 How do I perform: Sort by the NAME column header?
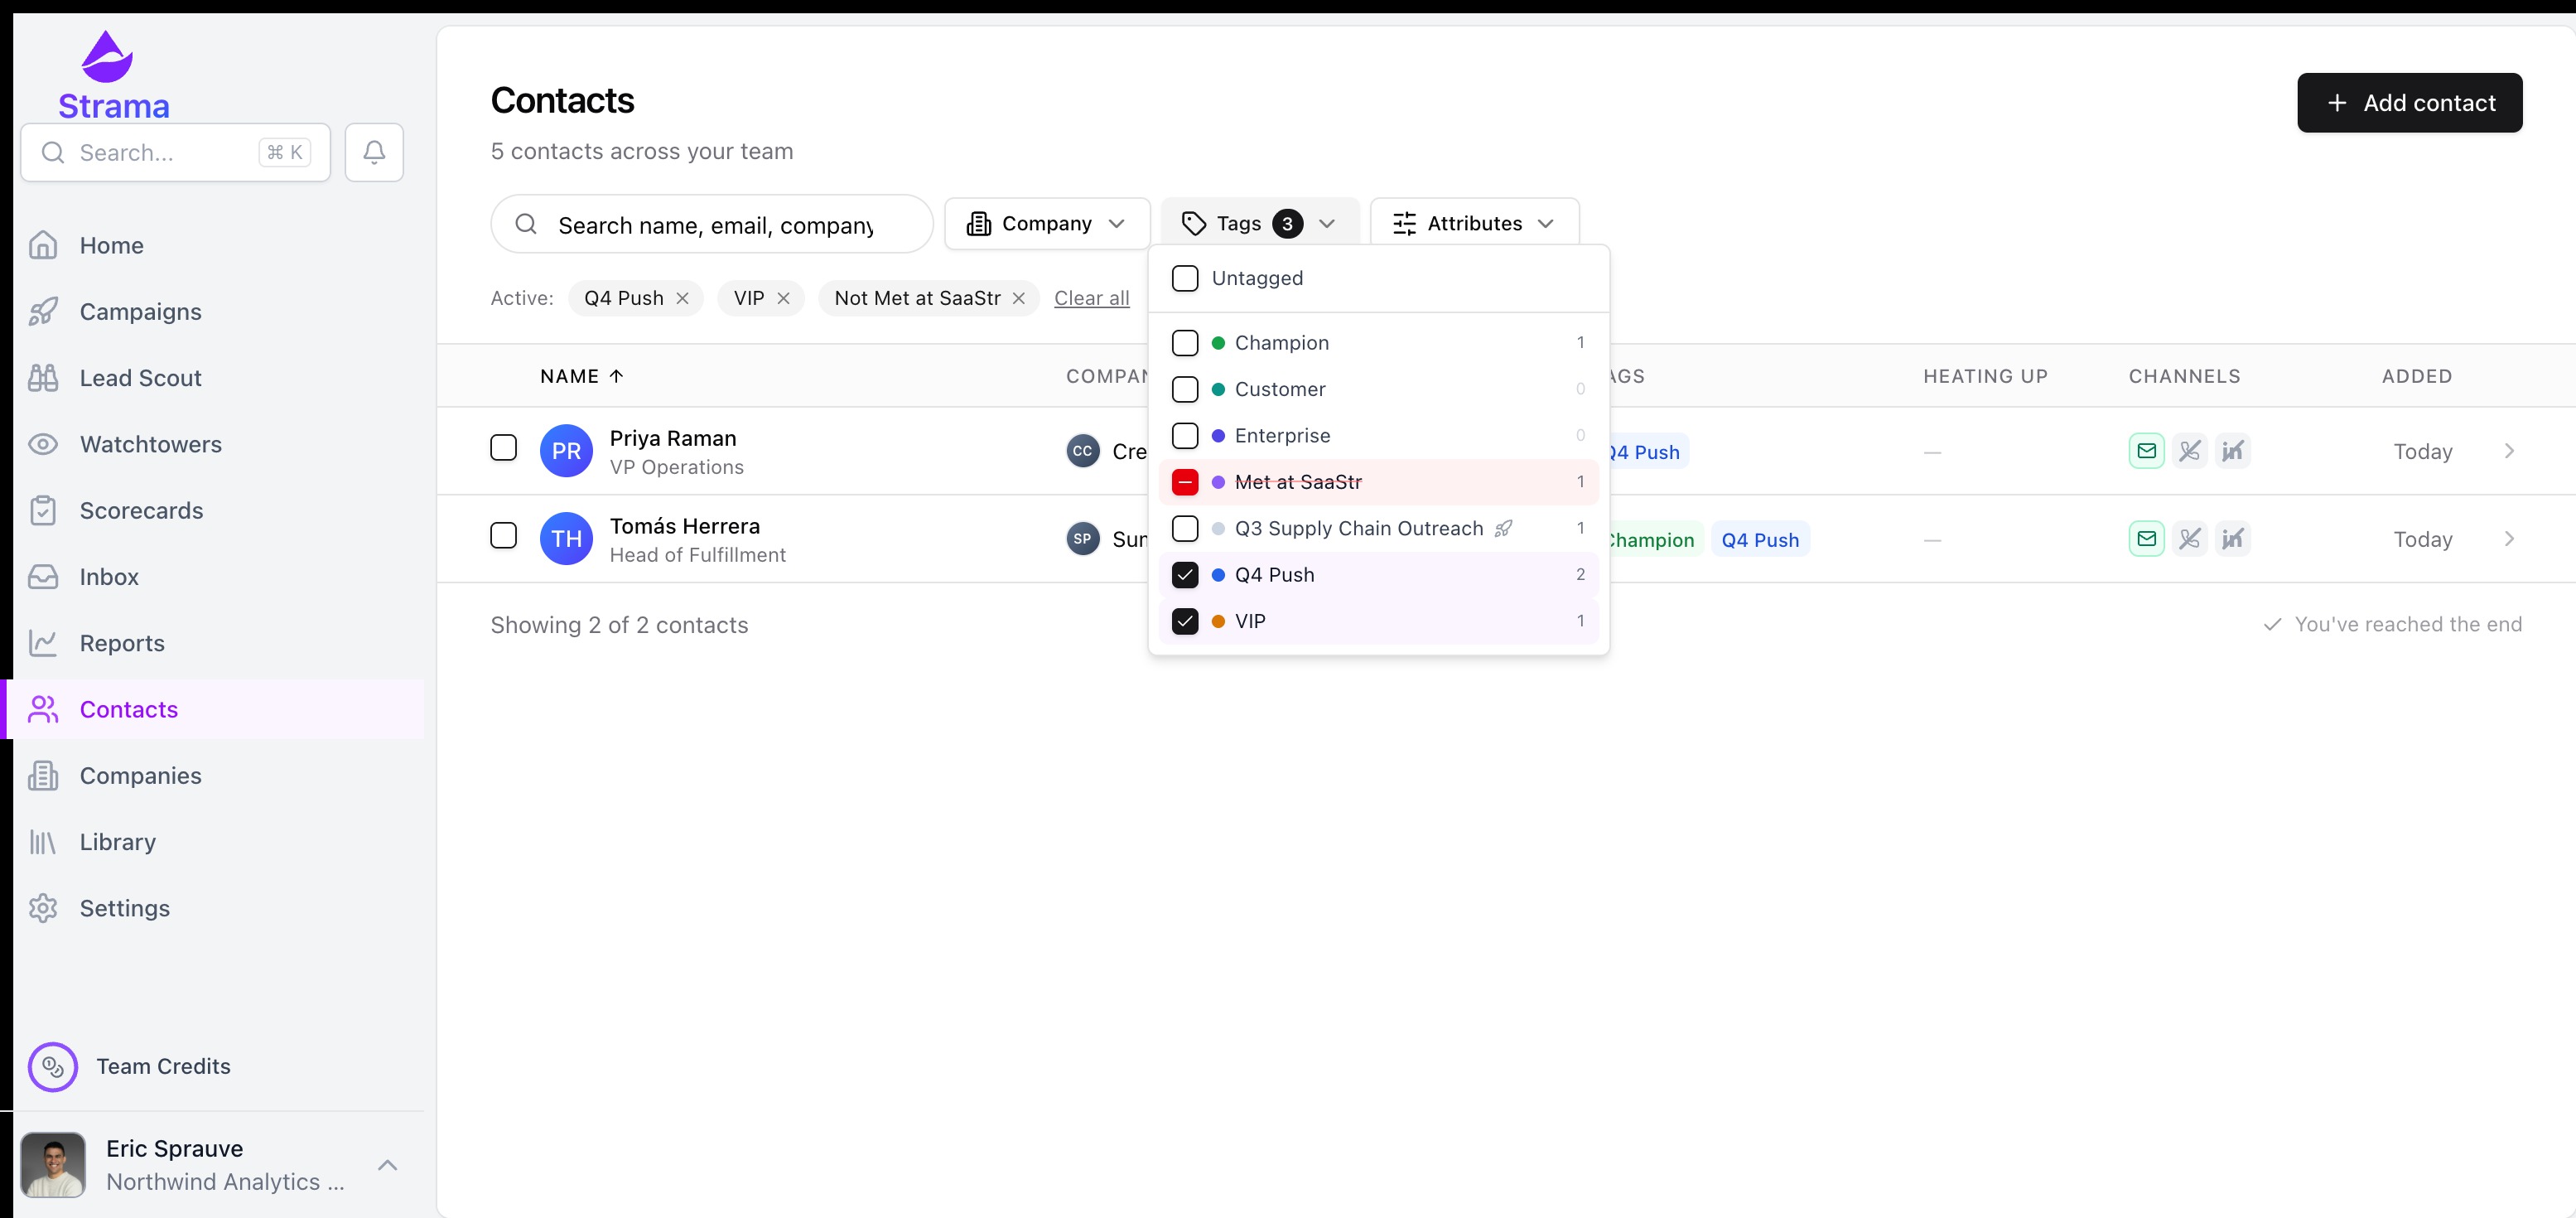[581, 376]
